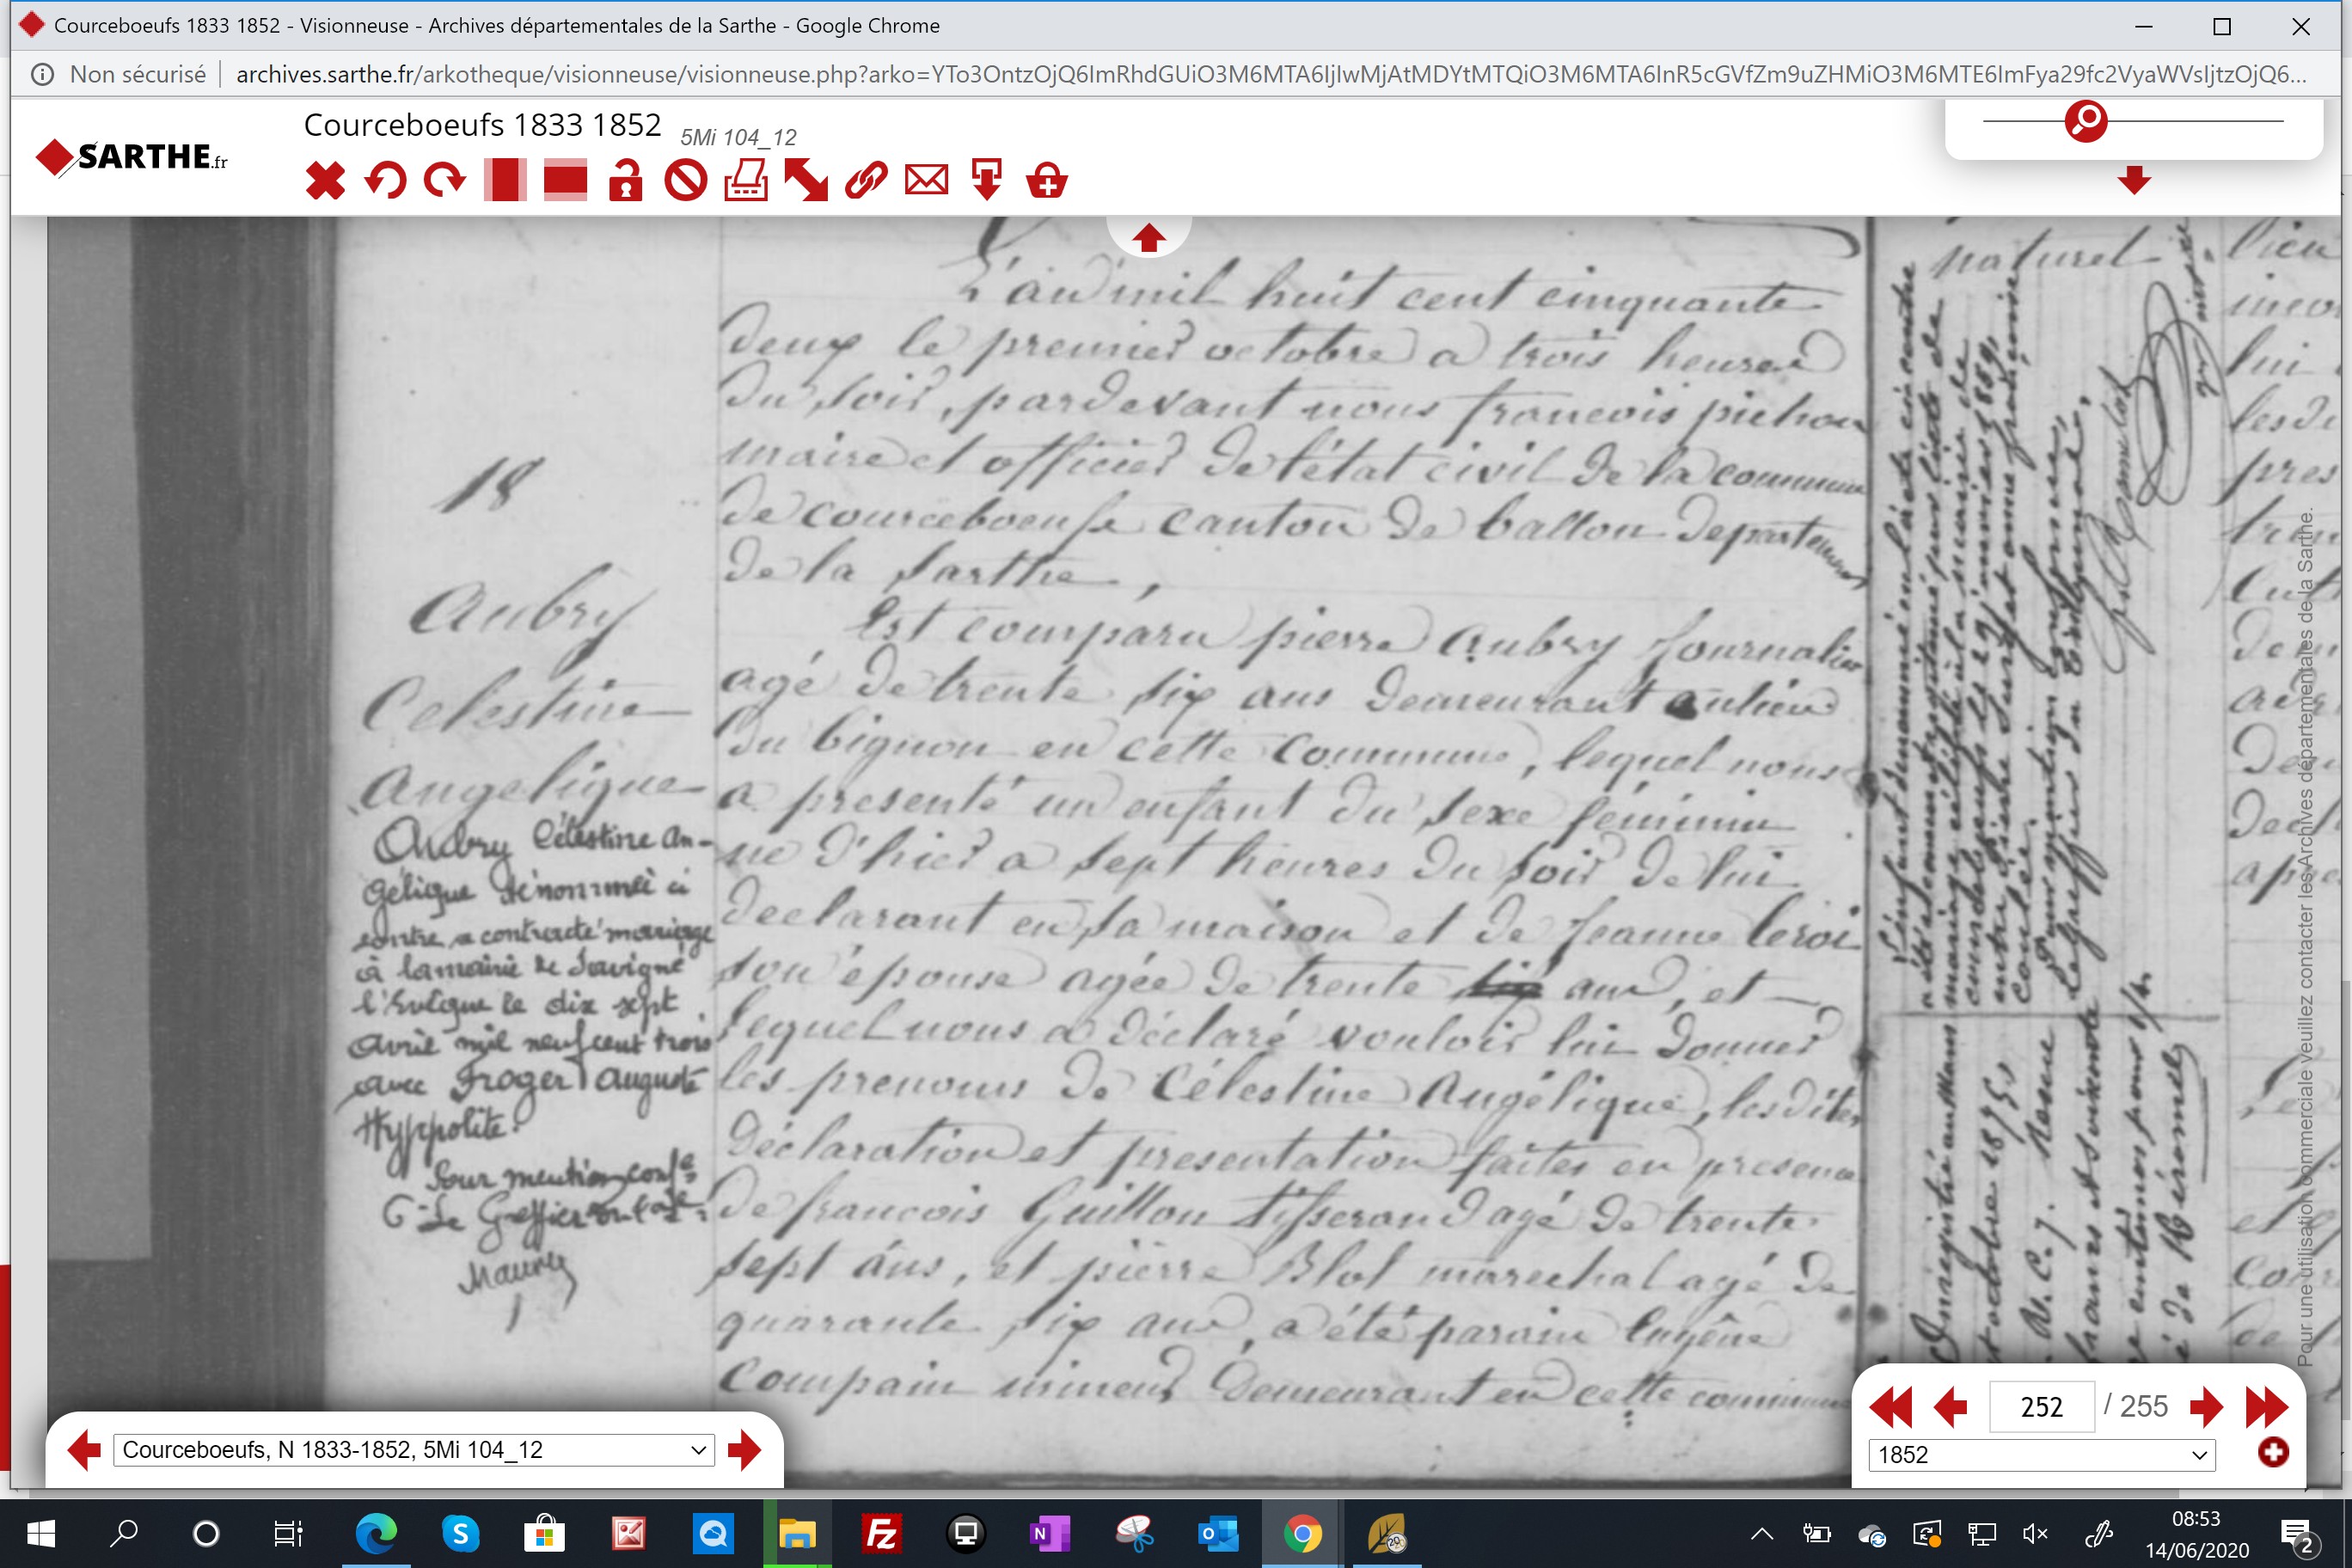Copy permalink using the chain link icon

coord(866,181)
